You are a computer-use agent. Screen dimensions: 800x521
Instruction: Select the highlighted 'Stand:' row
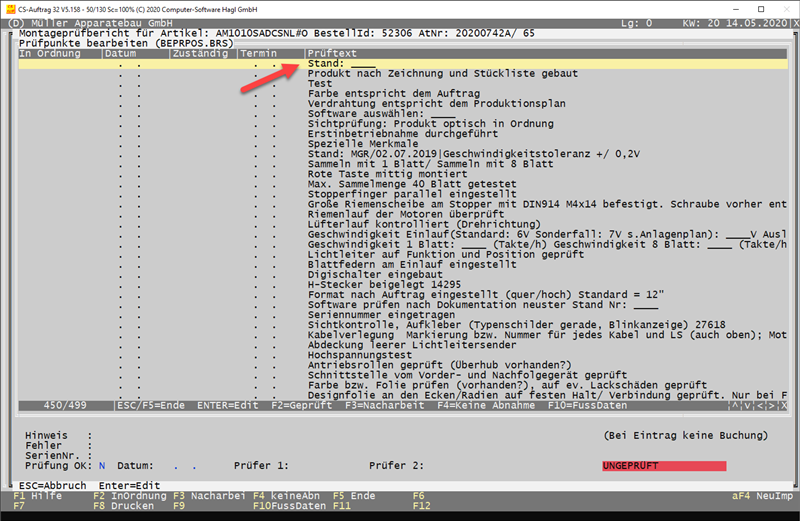click(400, 63)
